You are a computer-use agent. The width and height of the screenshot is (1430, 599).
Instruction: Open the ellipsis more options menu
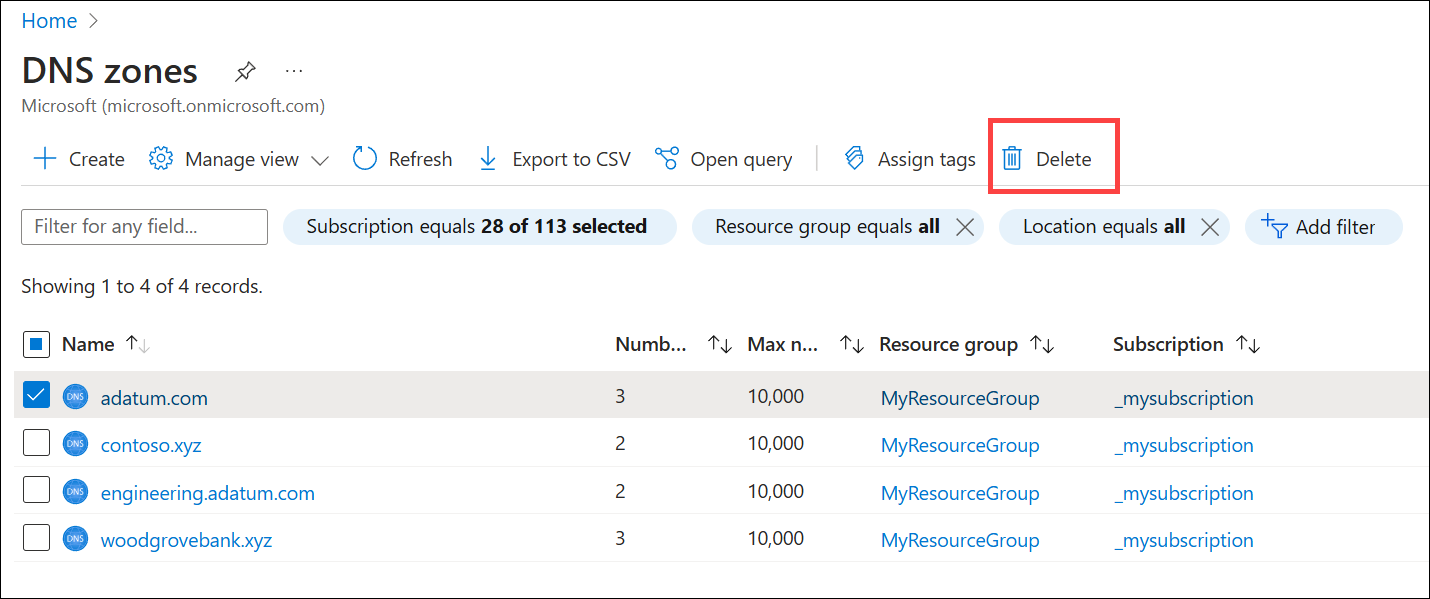point(293,72)
